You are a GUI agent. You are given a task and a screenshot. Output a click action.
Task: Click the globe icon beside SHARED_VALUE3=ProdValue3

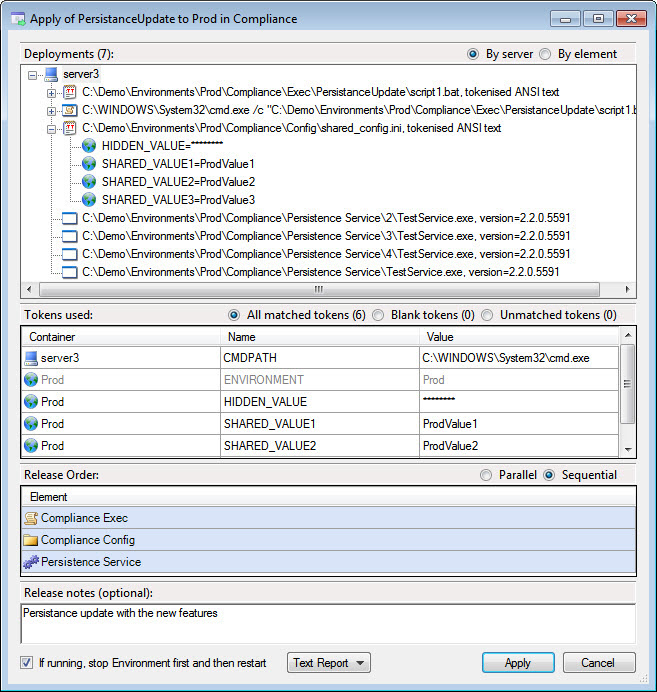[89, 200]
